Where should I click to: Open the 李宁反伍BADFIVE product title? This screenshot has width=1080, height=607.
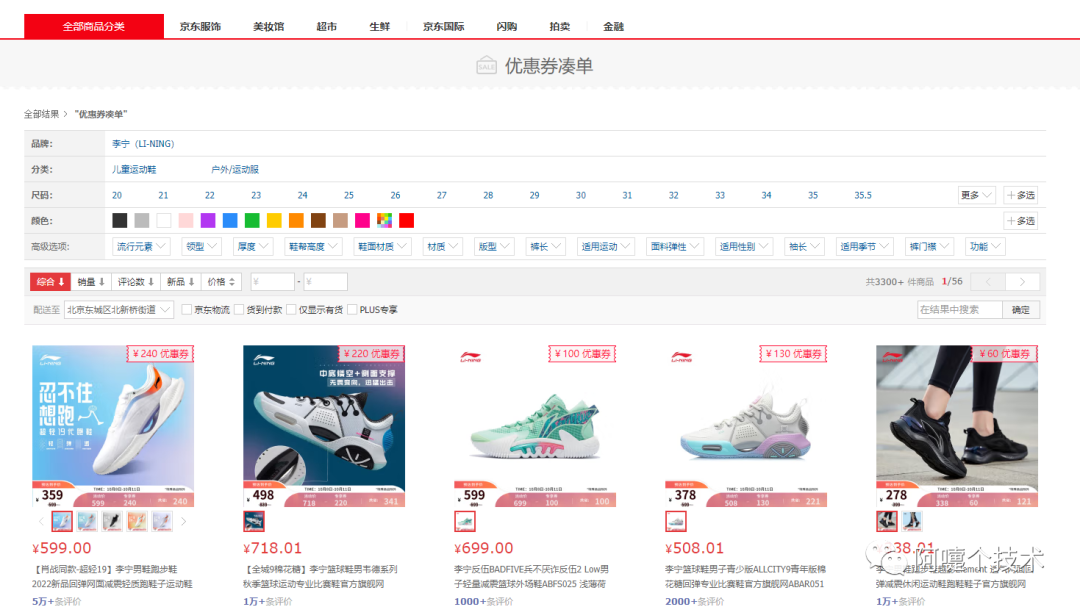point(531,576)
